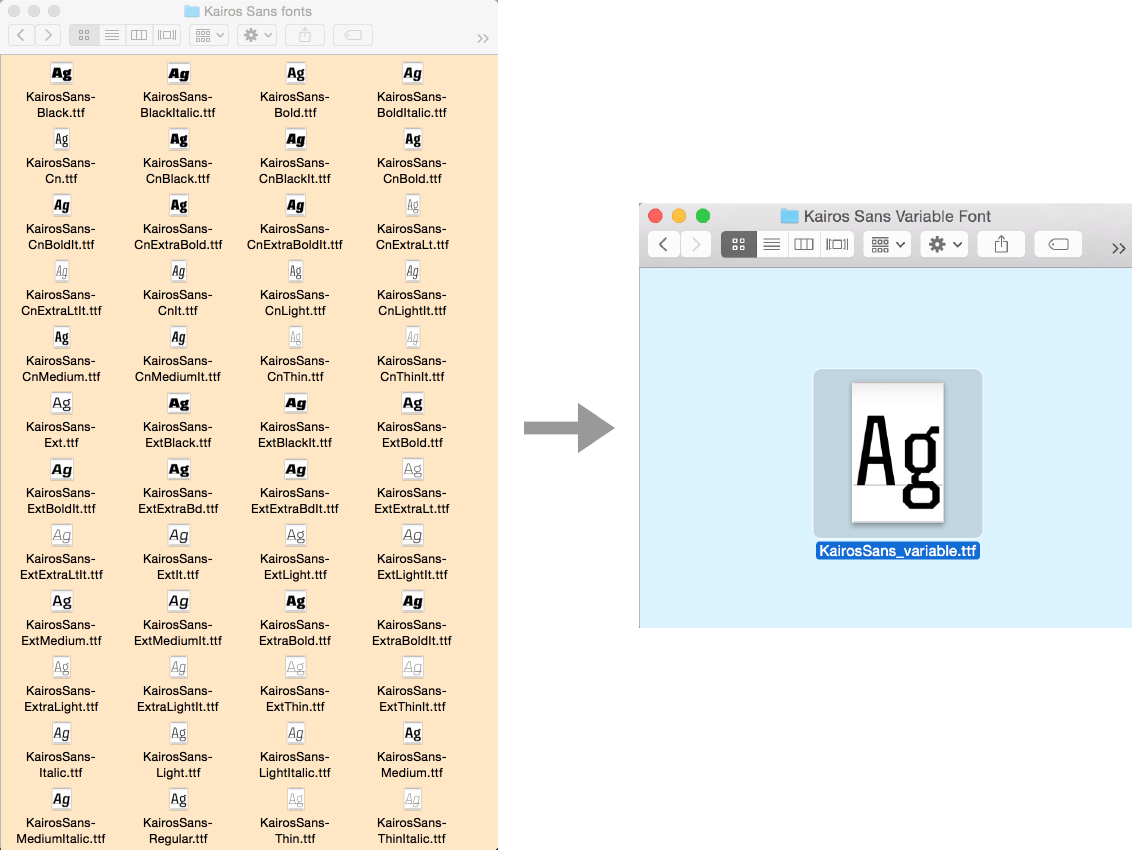Expand toolbar overflow in Kairos Sans fonts window

tap(483, 38)
